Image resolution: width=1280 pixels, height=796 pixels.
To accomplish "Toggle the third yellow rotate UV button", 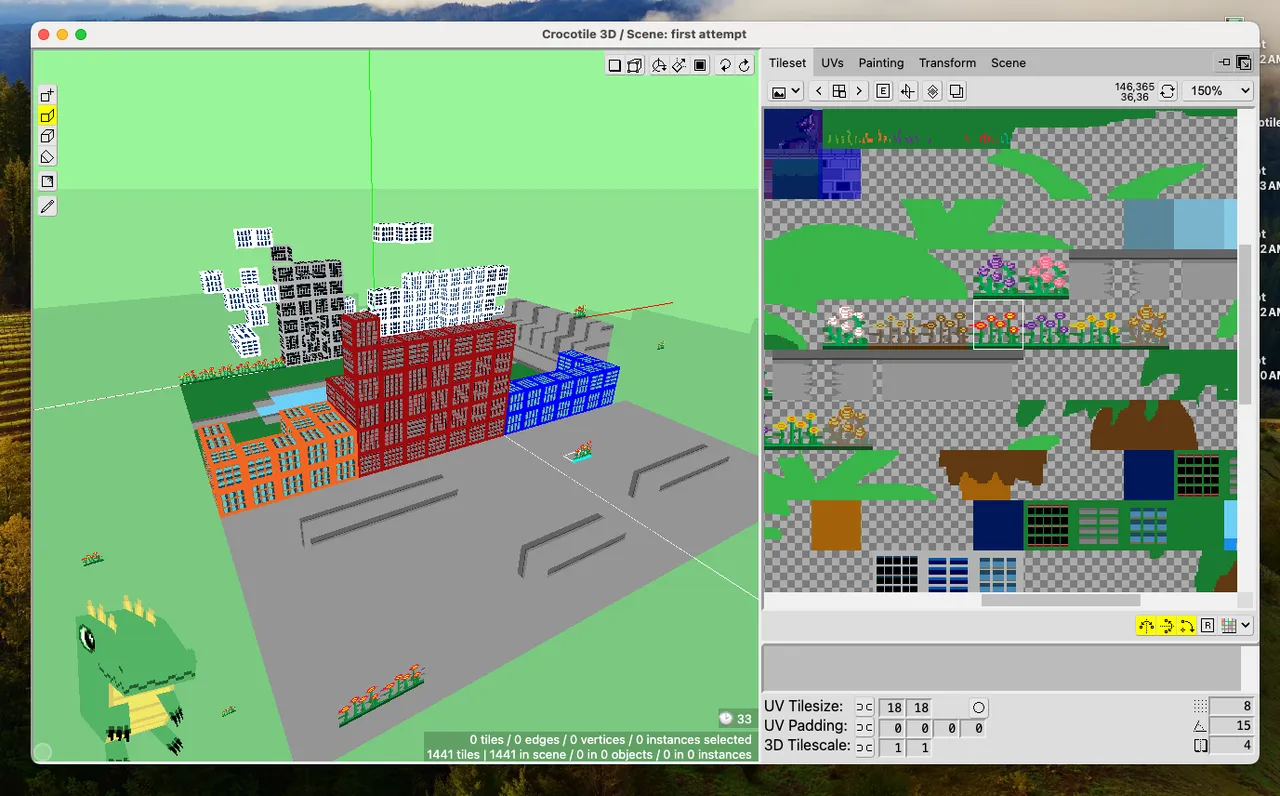I will tap(1187, 626).
